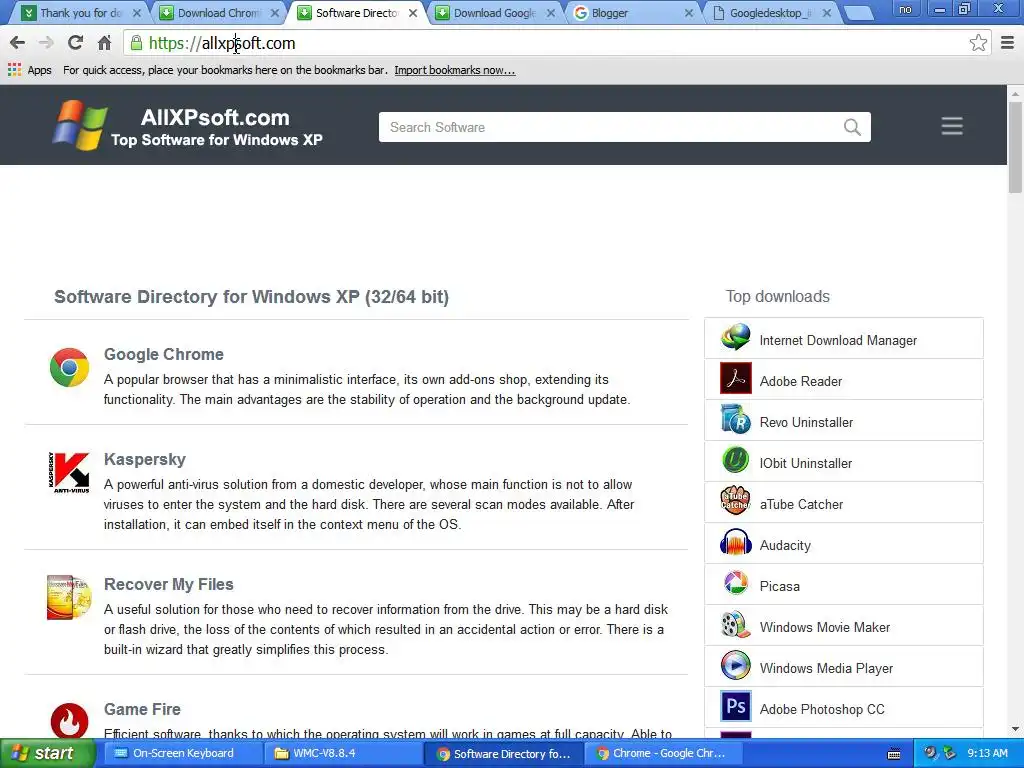Click the IObit Uninstaller icon
The image size is (1024, 768).
735,461
